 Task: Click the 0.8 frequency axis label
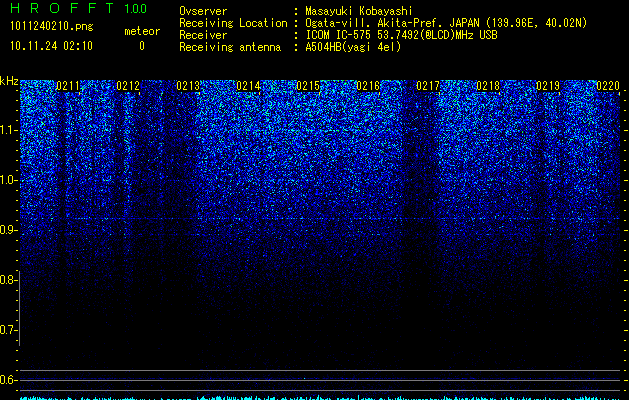tap(7, 280)
